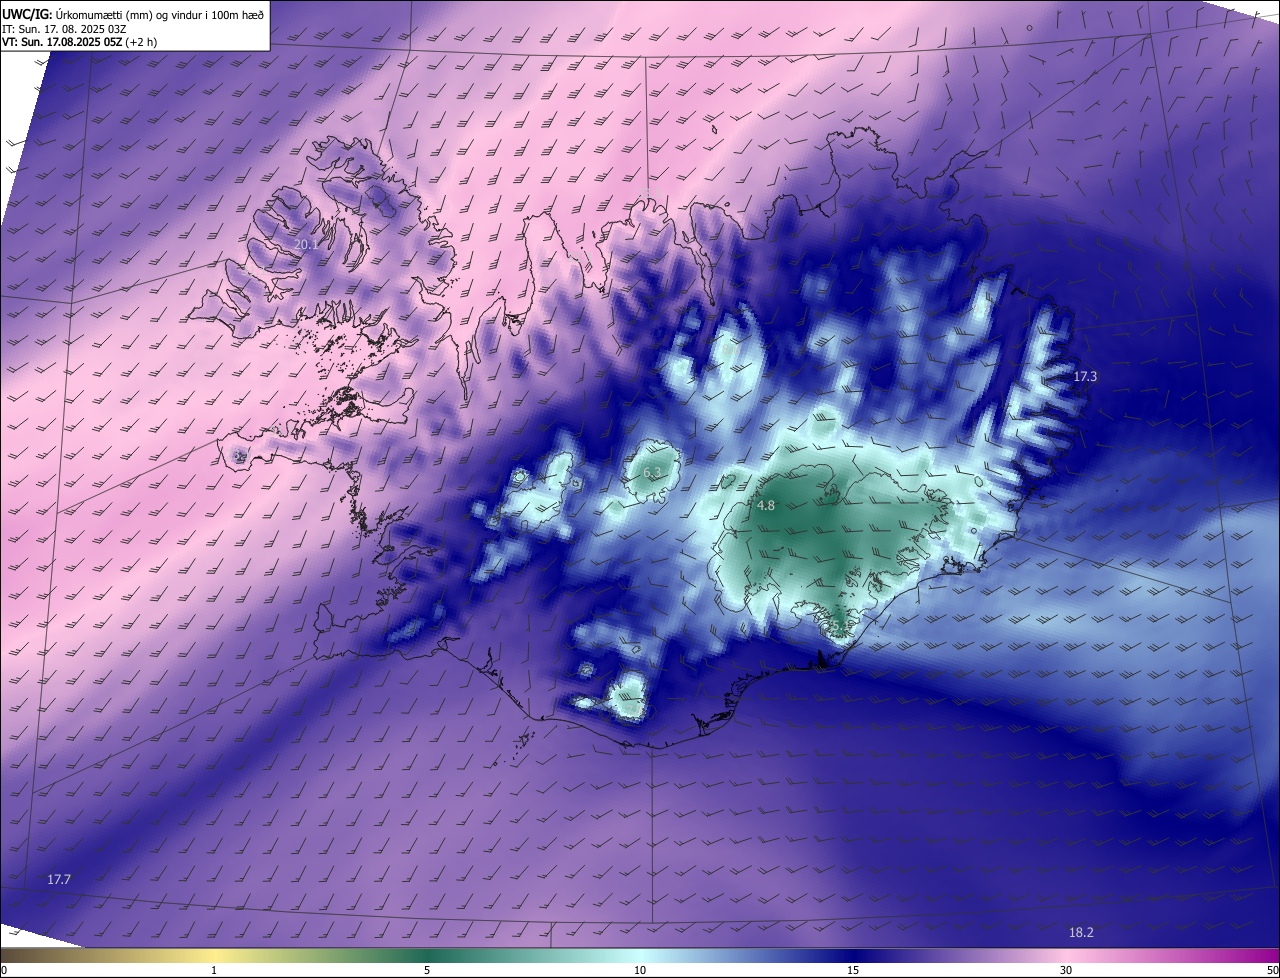Click the 'VT: Sun. 17.08.2025 05Z (+2 h)' line
Image resolution: width=1280 pixels, height=978 pixels.
pos(79,42)
